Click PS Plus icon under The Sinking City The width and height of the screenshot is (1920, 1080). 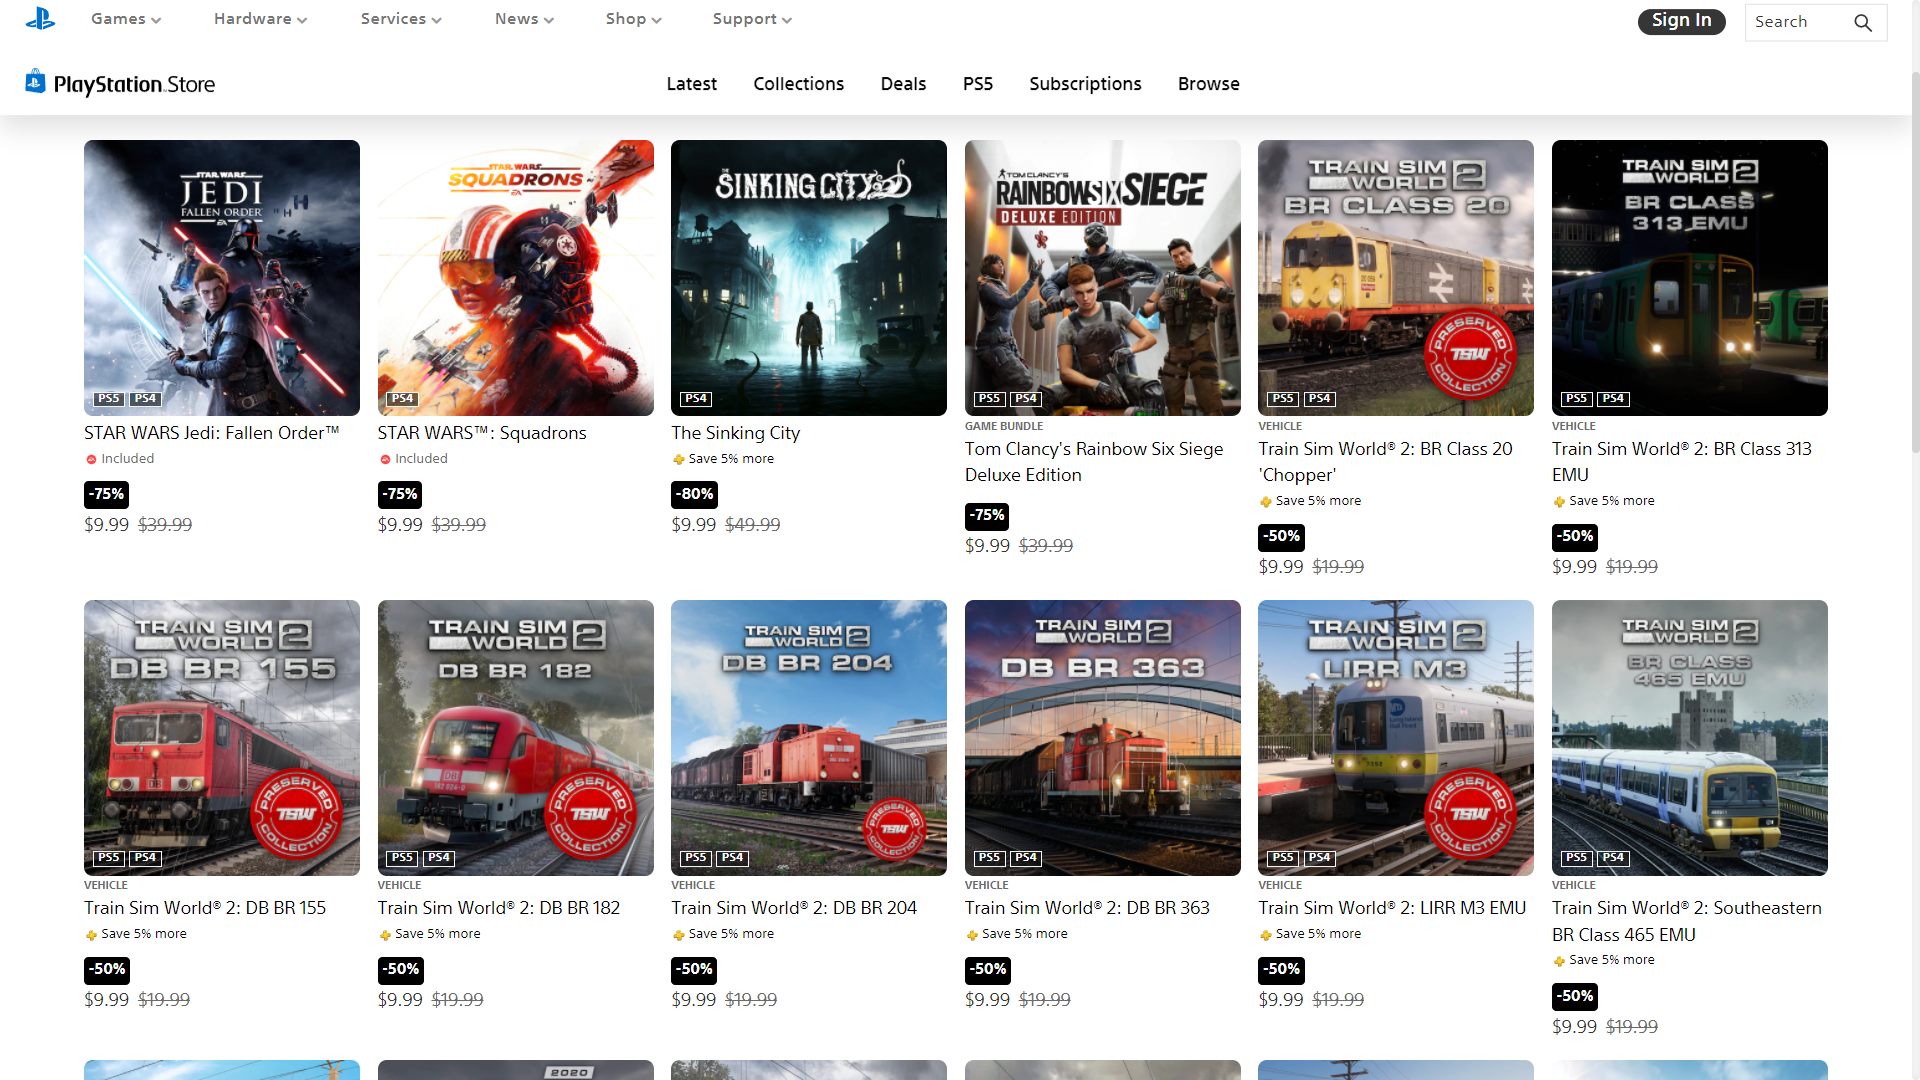(x=679, y=460)
